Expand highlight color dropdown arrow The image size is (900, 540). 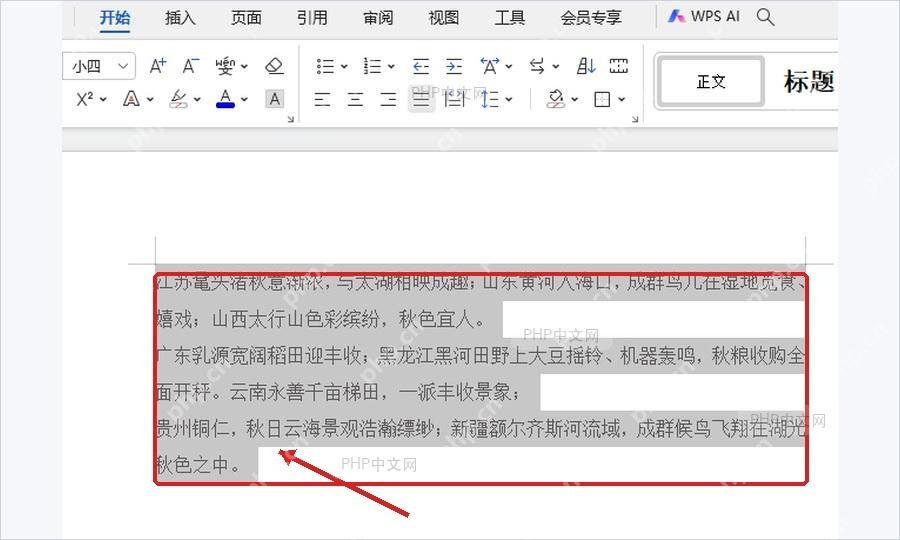click(x=197, y=100)
